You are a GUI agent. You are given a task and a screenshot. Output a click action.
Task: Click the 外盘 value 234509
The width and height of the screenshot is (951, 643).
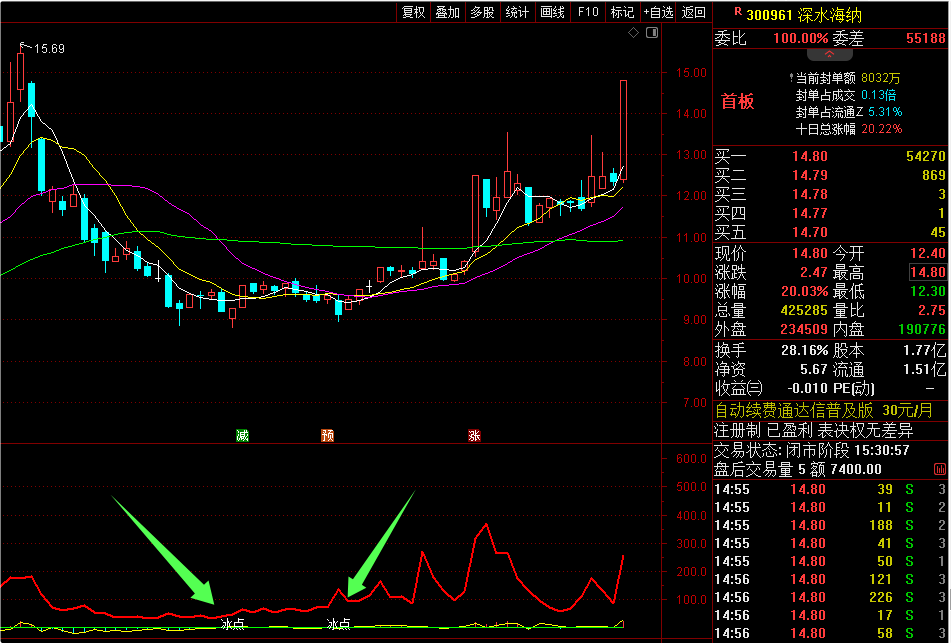tap(804, 329)
